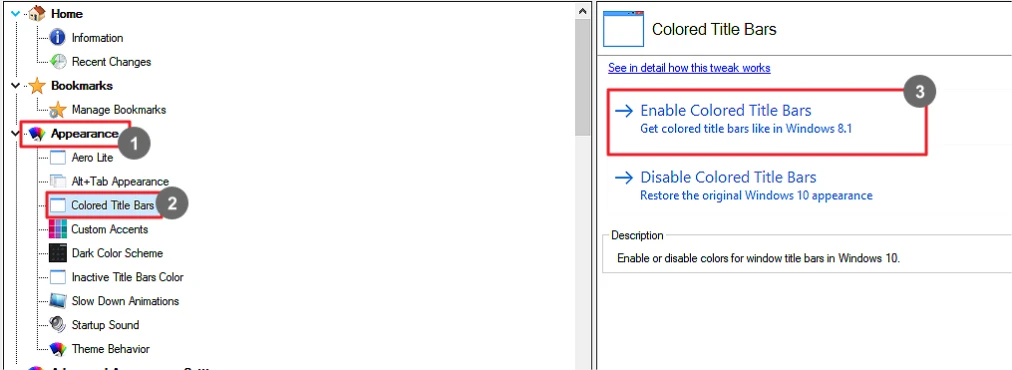Screen dimensions: 1012x370
Task: Click the Slow Down Animations monitor icon
Action: pyautogui.click(x=58, y=301)
